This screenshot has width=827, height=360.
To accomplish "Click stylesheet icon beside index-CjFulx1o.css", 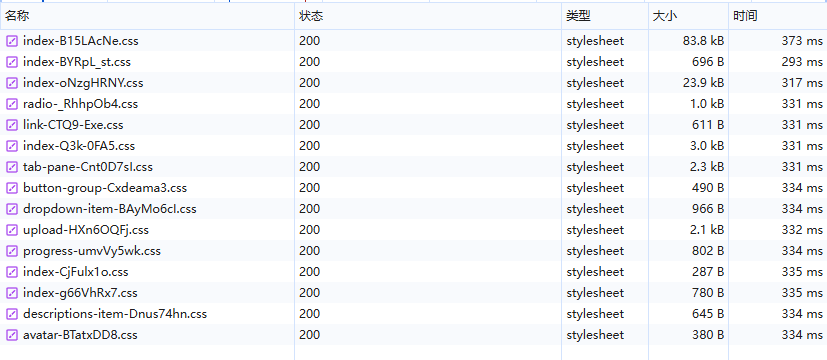I will [x=12, y=273].
